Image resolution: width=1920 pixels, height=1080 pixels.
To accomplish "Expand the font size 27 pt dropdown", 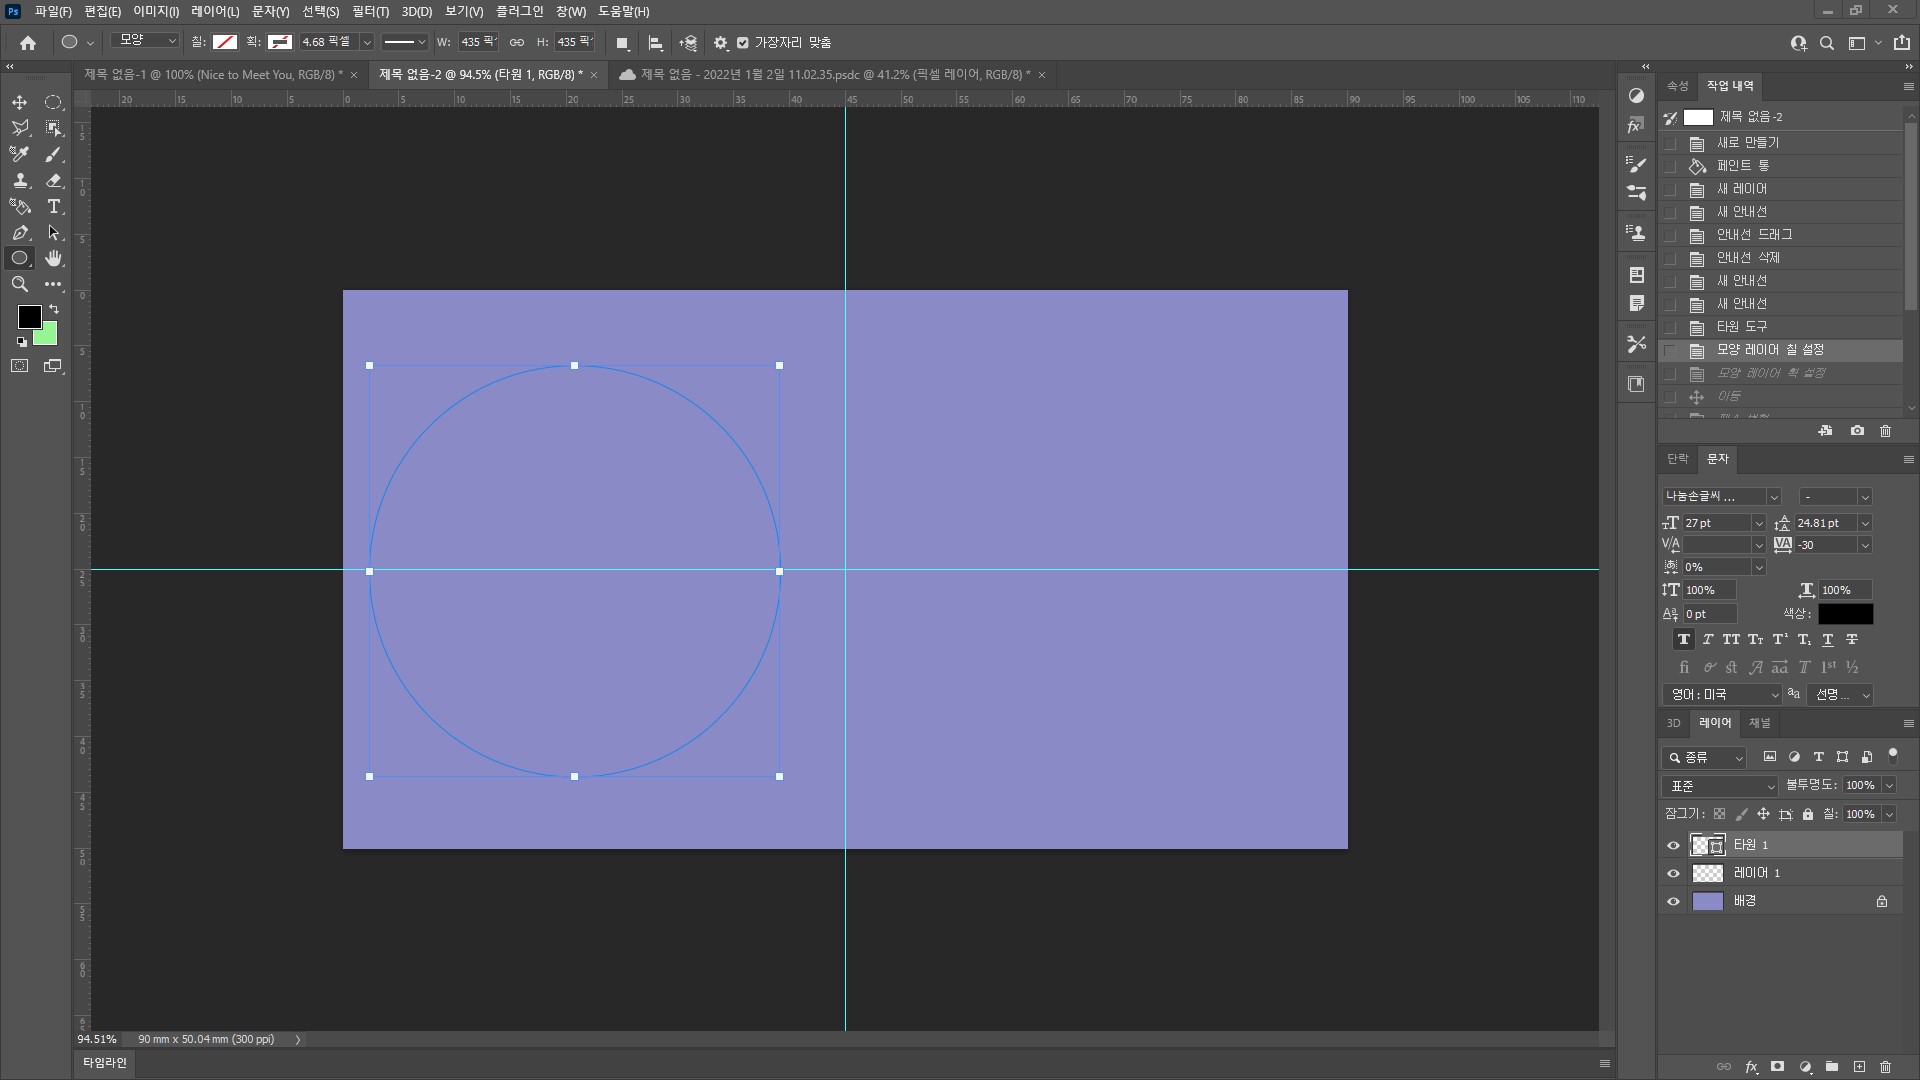I will coord(1758,523).
